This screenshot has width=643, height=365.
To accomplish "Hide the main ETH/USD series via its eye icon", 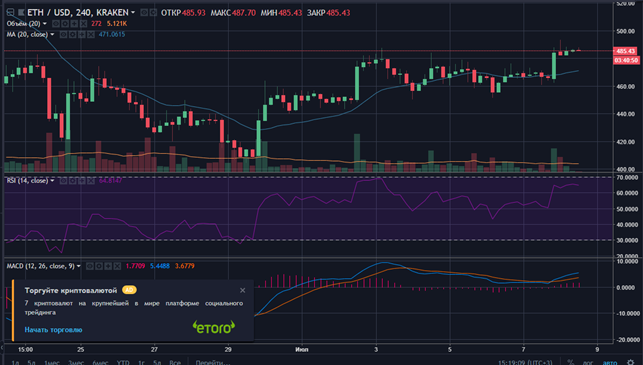I will 144,13.
